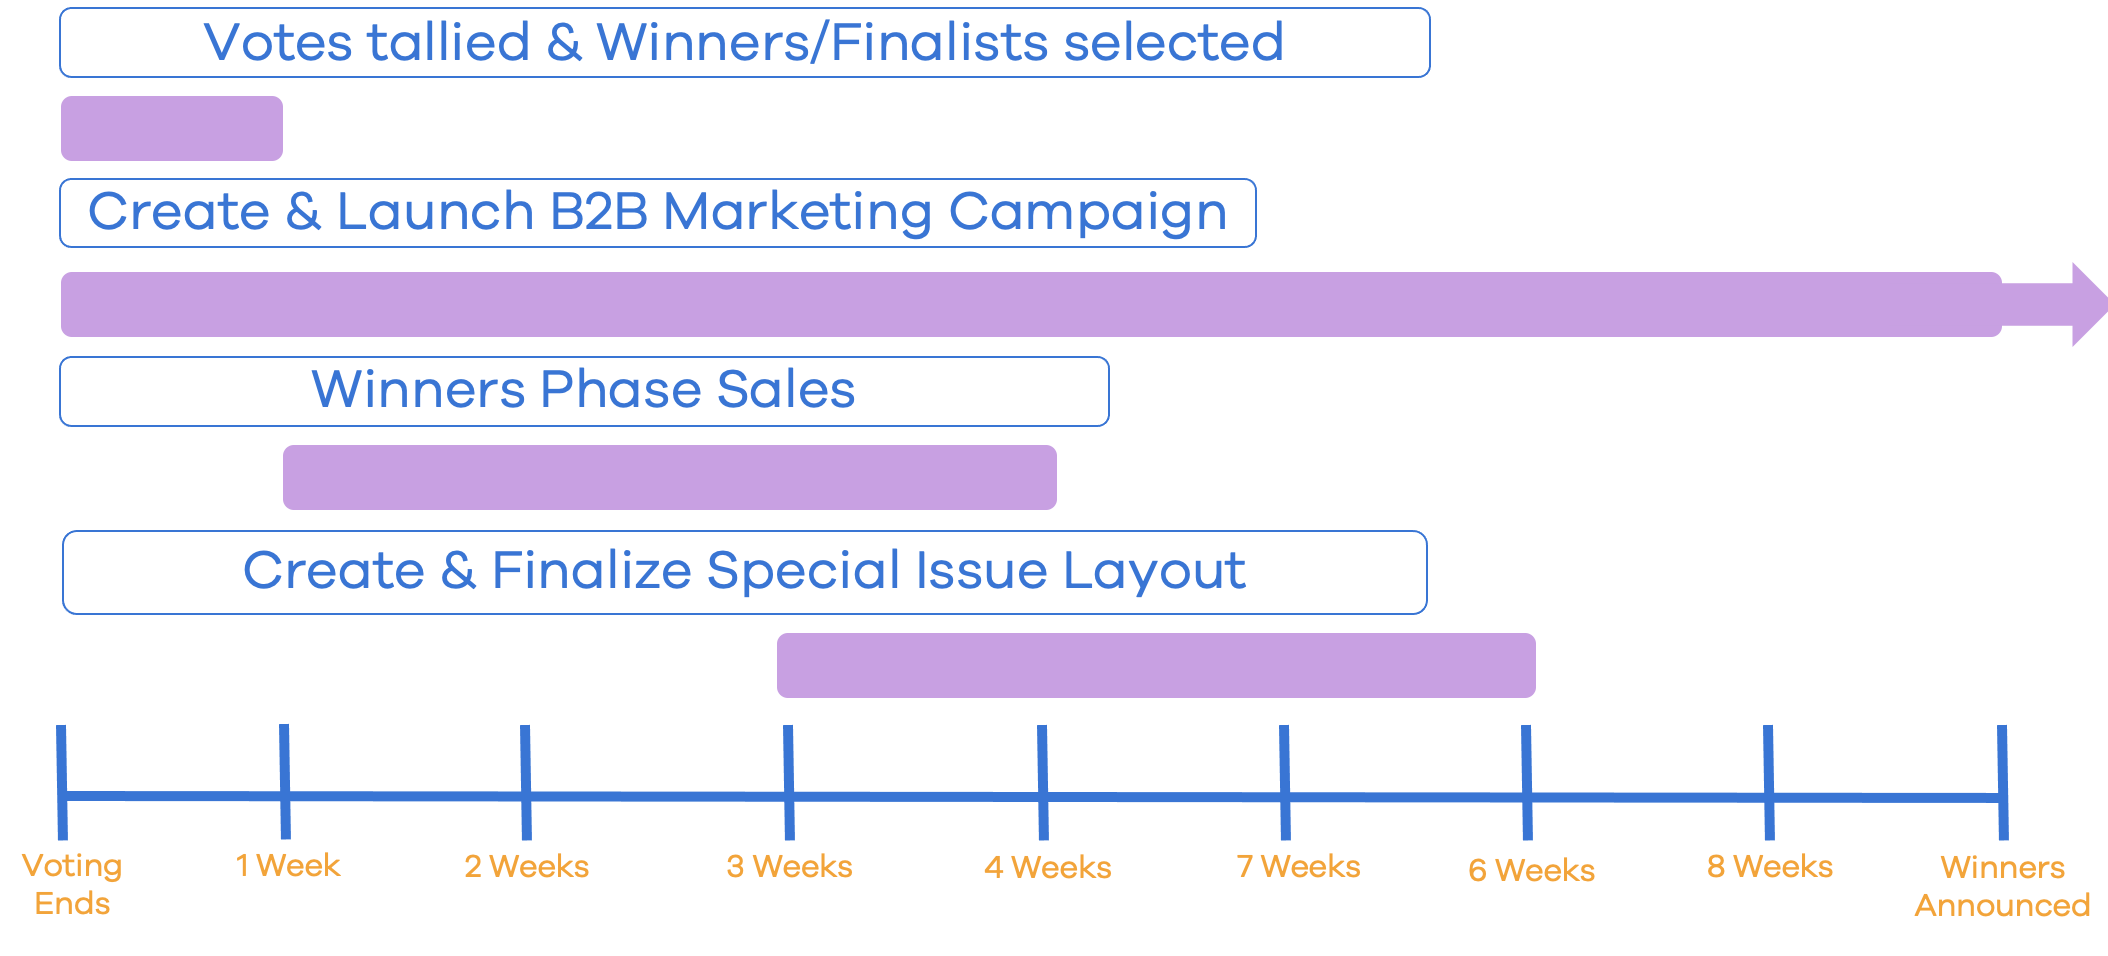
Task: Click the "Votes tallied & Winners/Finalists selected" label box
Action: (744, 43)
